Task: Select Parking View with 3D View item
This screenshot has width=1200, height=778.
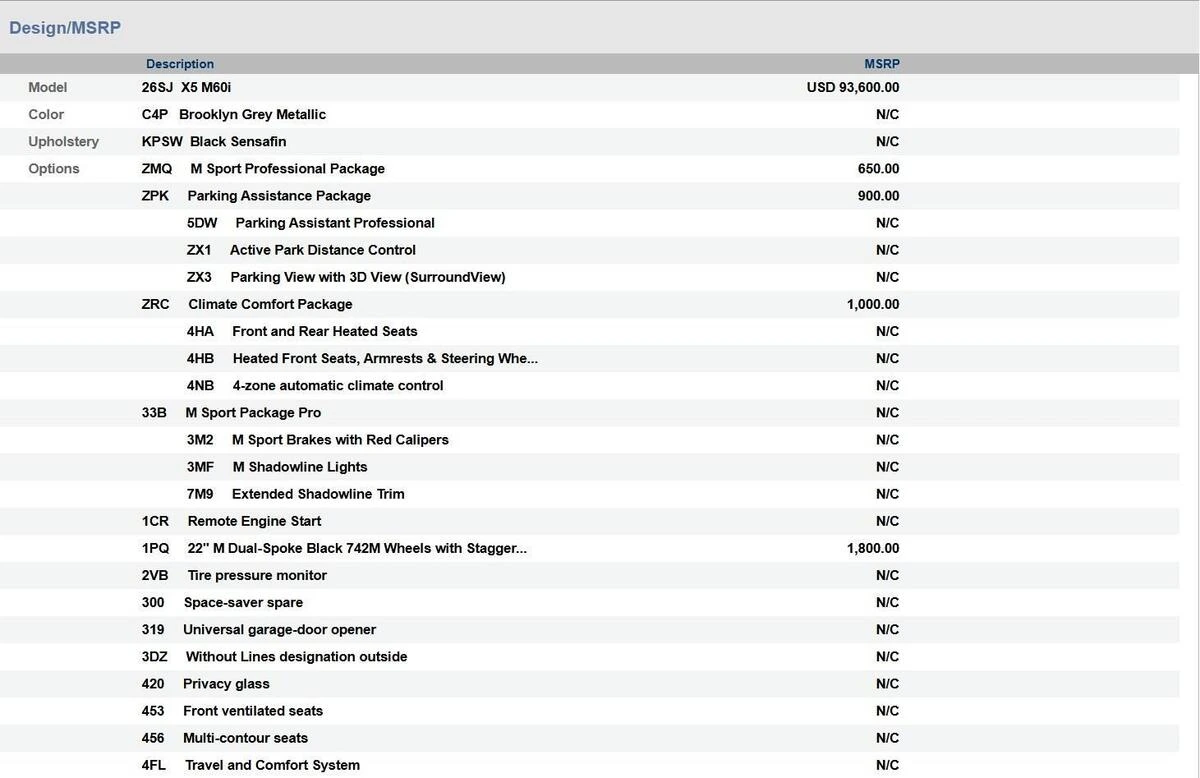Action: [x=367, y=277]
